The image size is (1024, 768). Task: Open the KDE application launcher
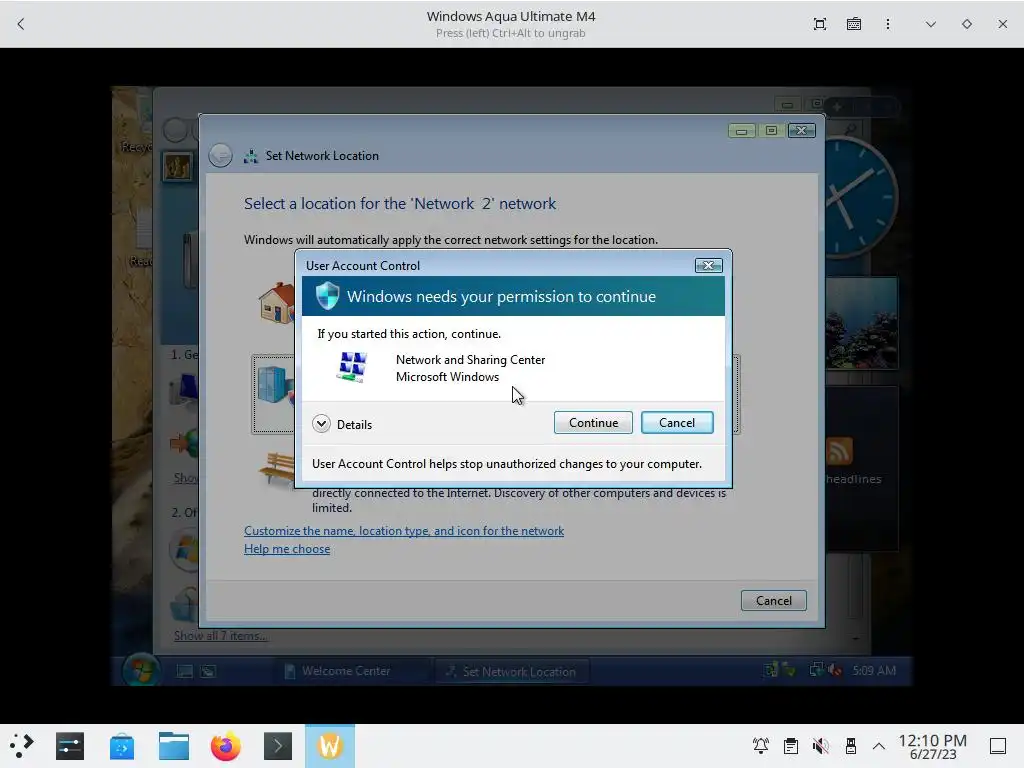(22, 746)
